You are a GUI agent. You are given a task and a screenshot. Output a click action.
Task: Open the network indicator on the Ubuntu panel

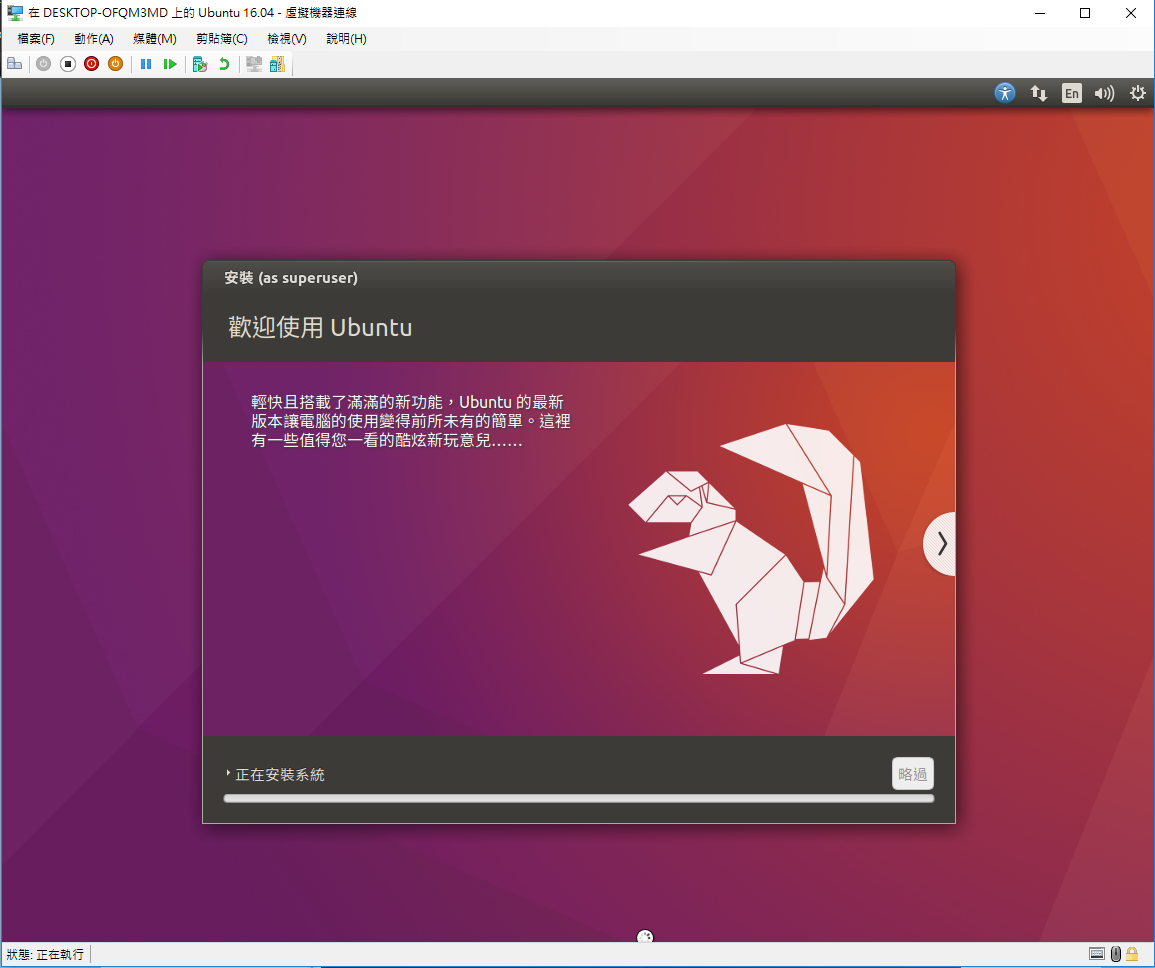[1038, 93]
